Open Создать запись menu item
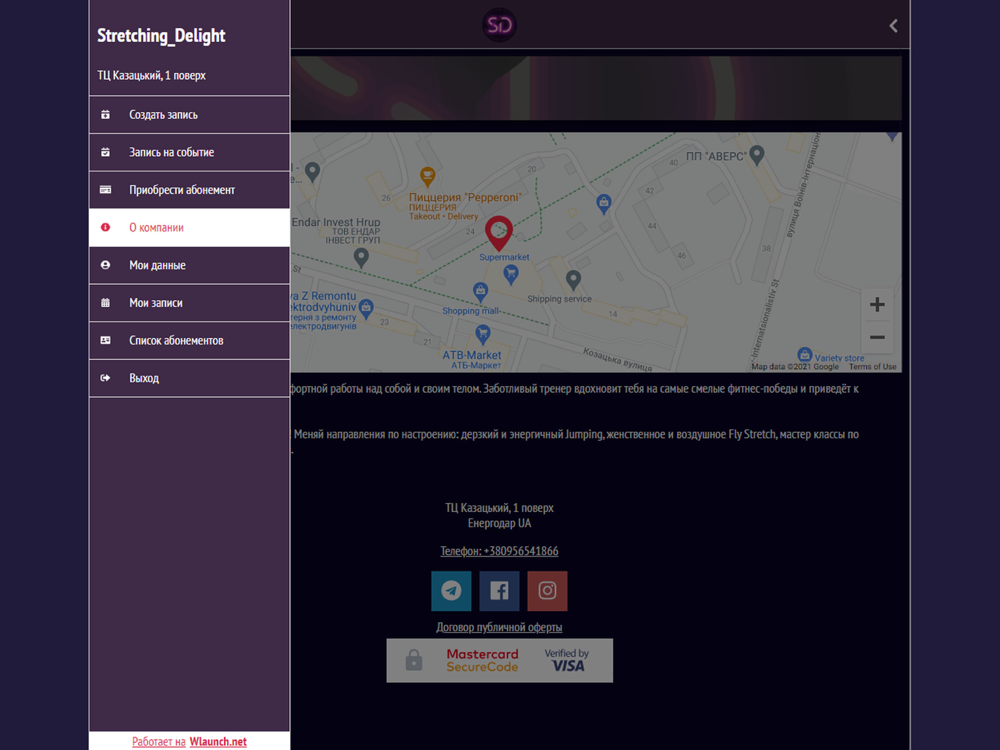1000x750 pixels. [x=189, y=115]
